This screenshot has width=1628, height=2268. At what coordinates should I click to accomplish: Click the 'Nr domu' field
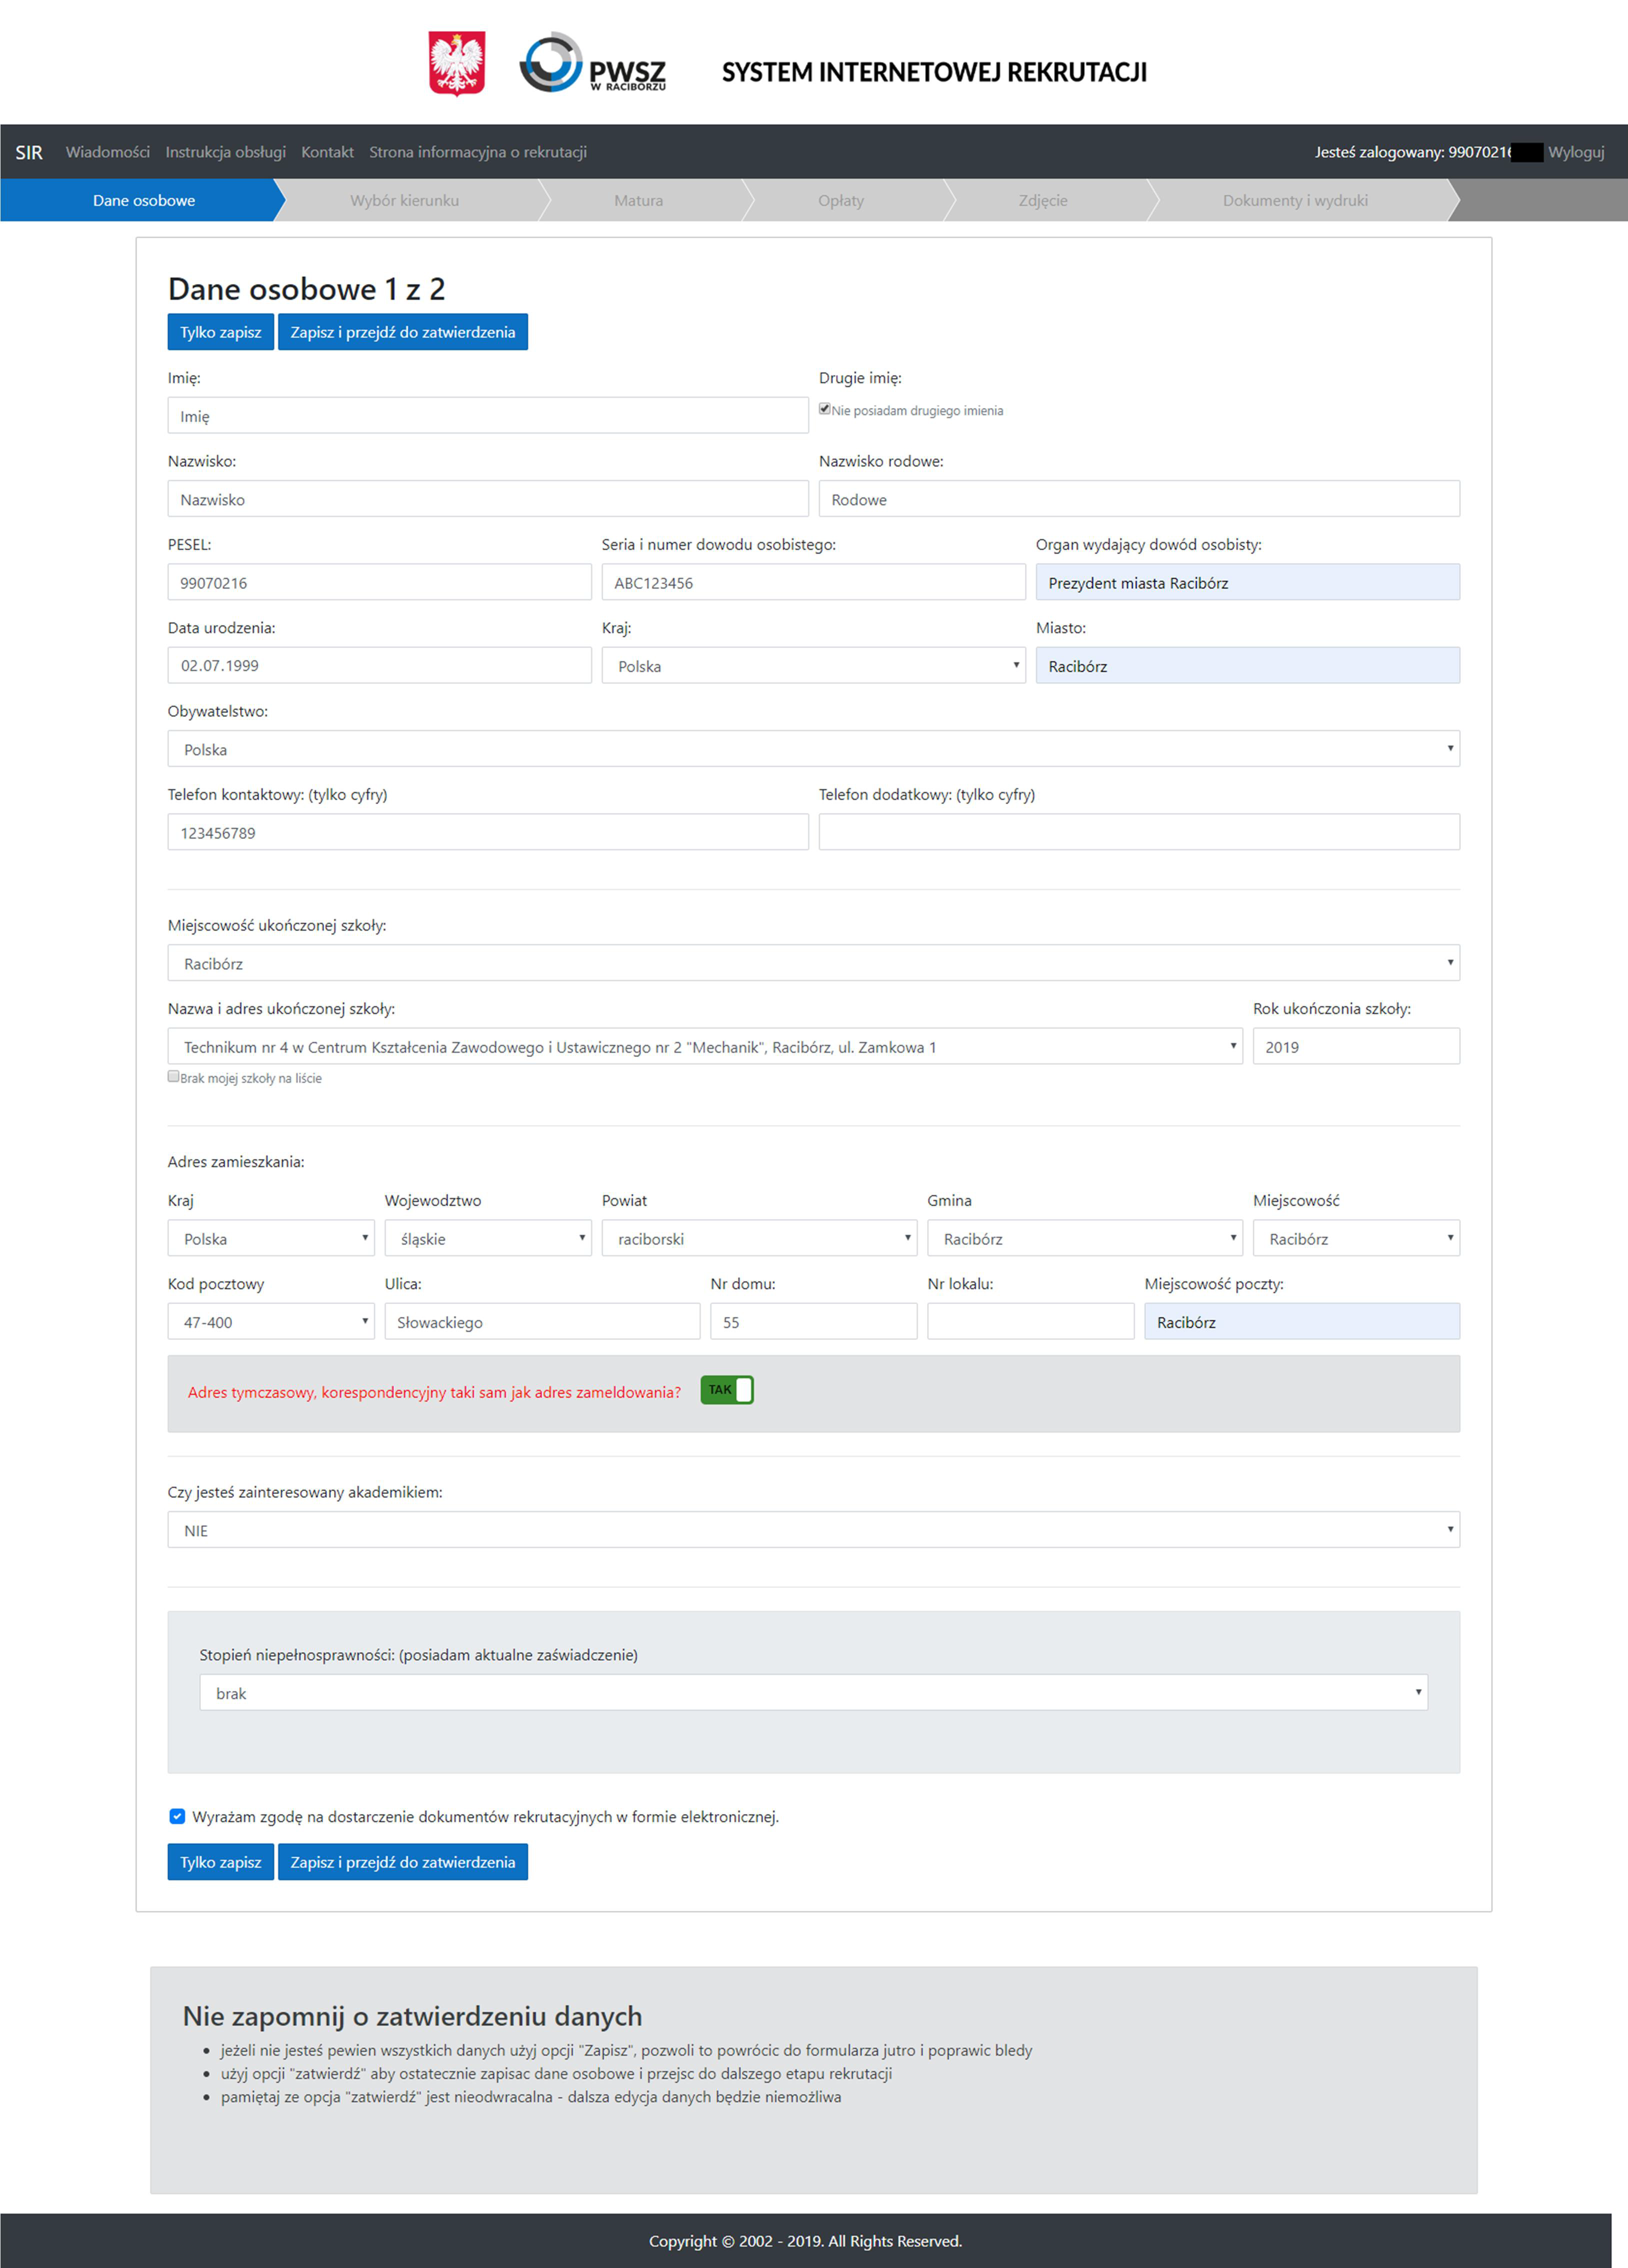point(813,1321)
